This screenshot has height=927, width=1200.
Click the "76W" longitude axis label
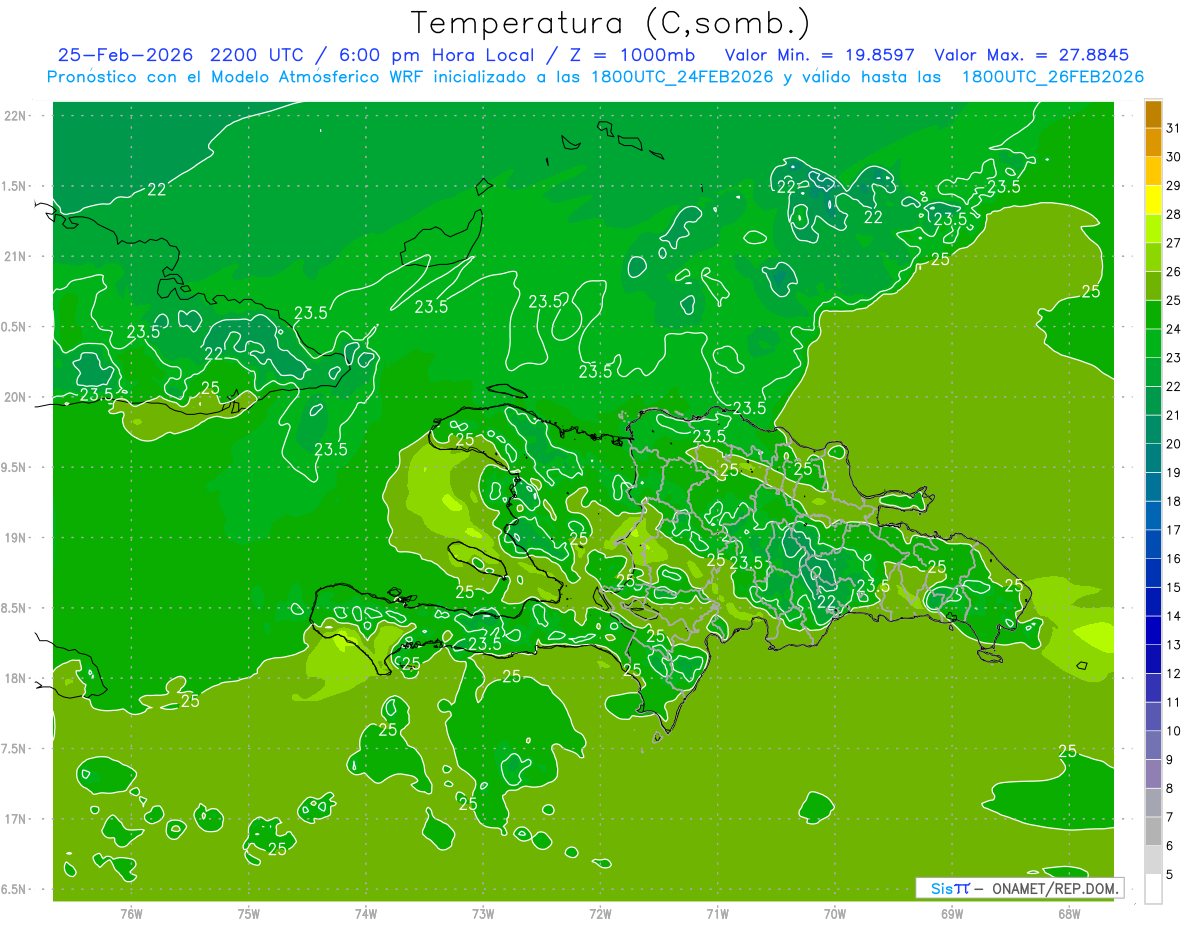[131, 914]
